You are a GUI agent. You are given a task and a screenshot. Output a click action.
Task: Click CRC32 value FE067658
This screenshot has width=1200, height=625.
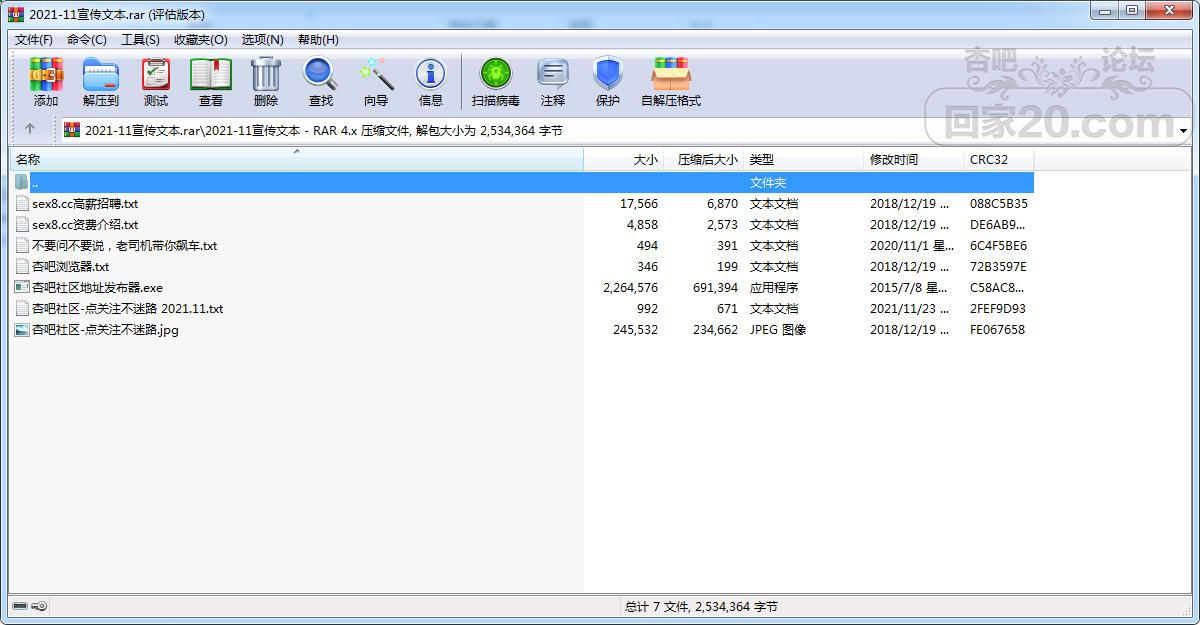point(998,329)
